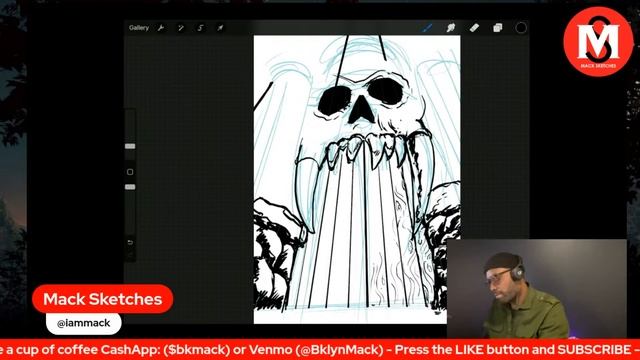This screenshot has width=640, height=360.
Task: Click the Venmo (@BklynMack) ticker text
Action: click(x=316, y=350)
